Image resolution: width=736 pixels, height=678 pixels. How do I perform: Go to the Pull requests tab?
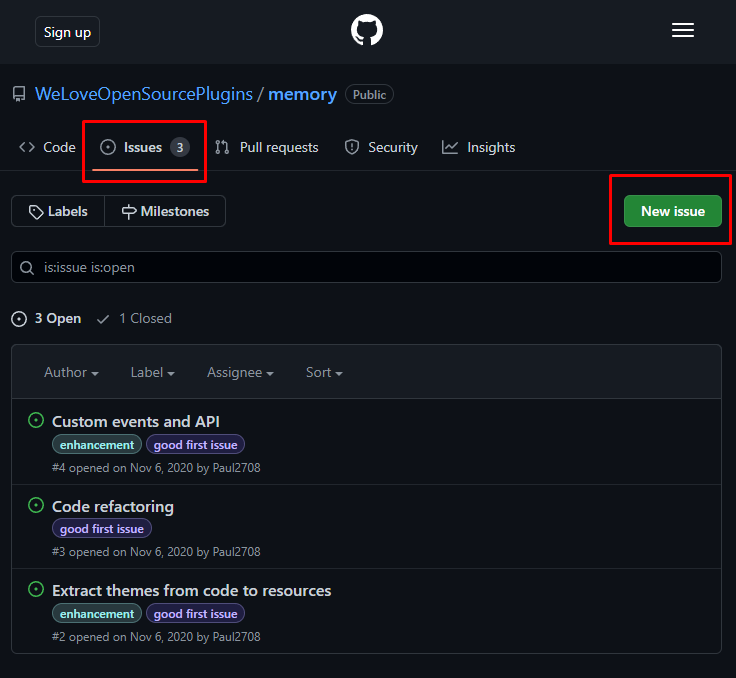coord(267,147)
